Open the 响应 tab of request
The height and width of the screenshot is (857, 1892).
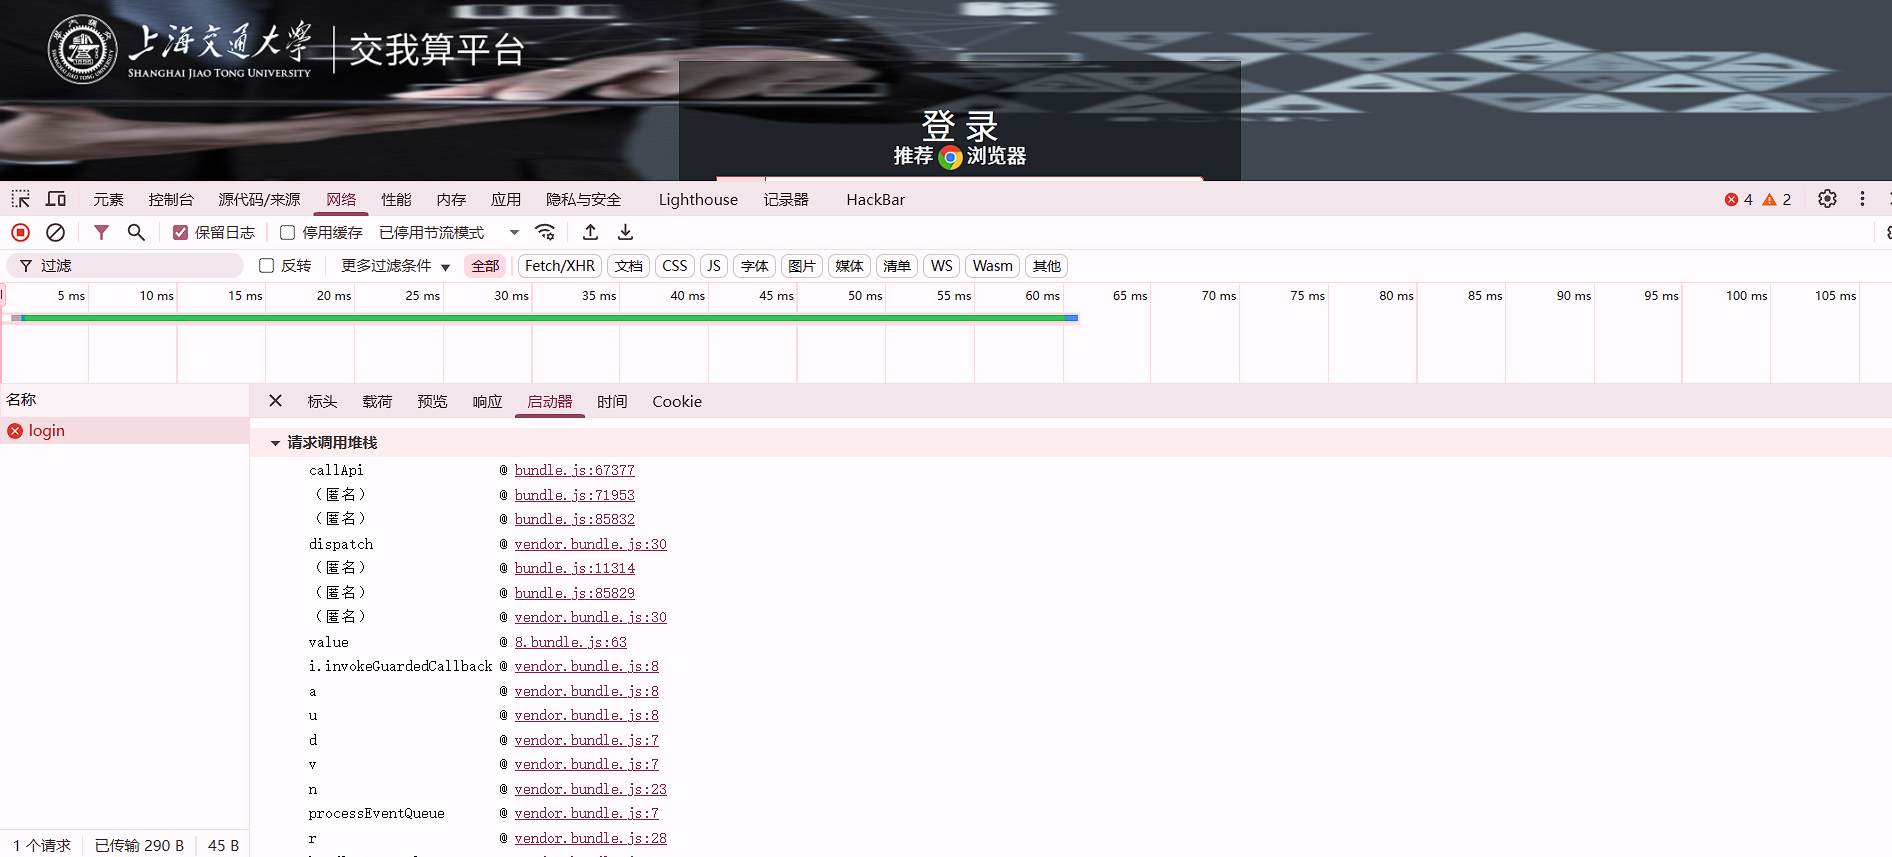(487, 402)
